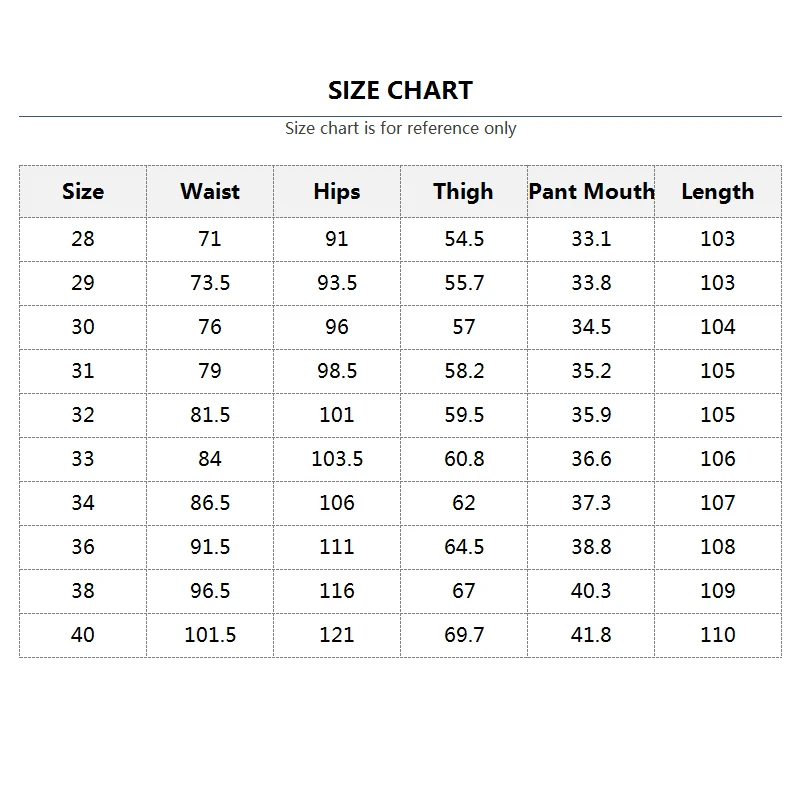Select thigh value 58.2
Viewport: 800px width, 800px height.
464,371
